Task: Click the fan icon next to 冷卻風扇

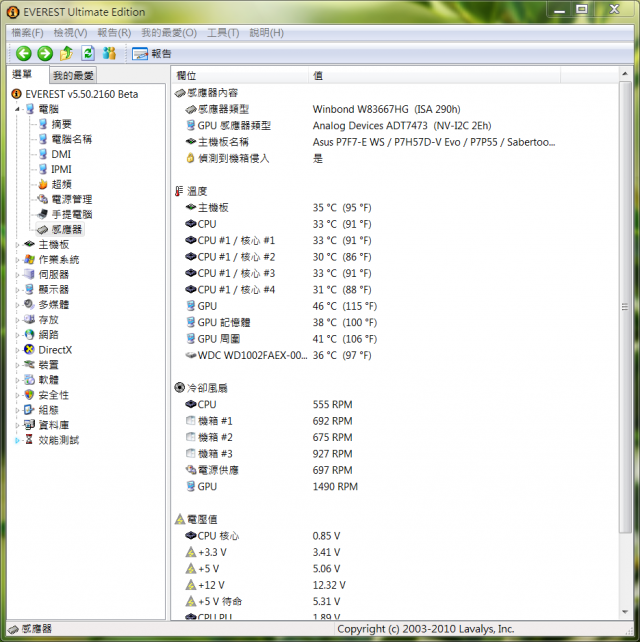Action: [x=180, y=388]
